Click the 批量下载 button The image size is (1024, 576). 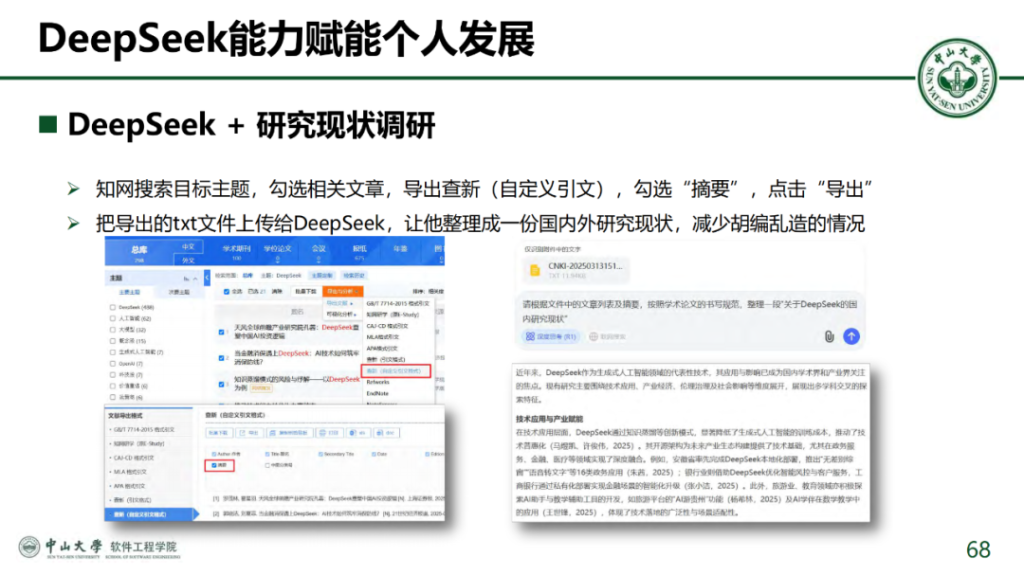point(306,291)
